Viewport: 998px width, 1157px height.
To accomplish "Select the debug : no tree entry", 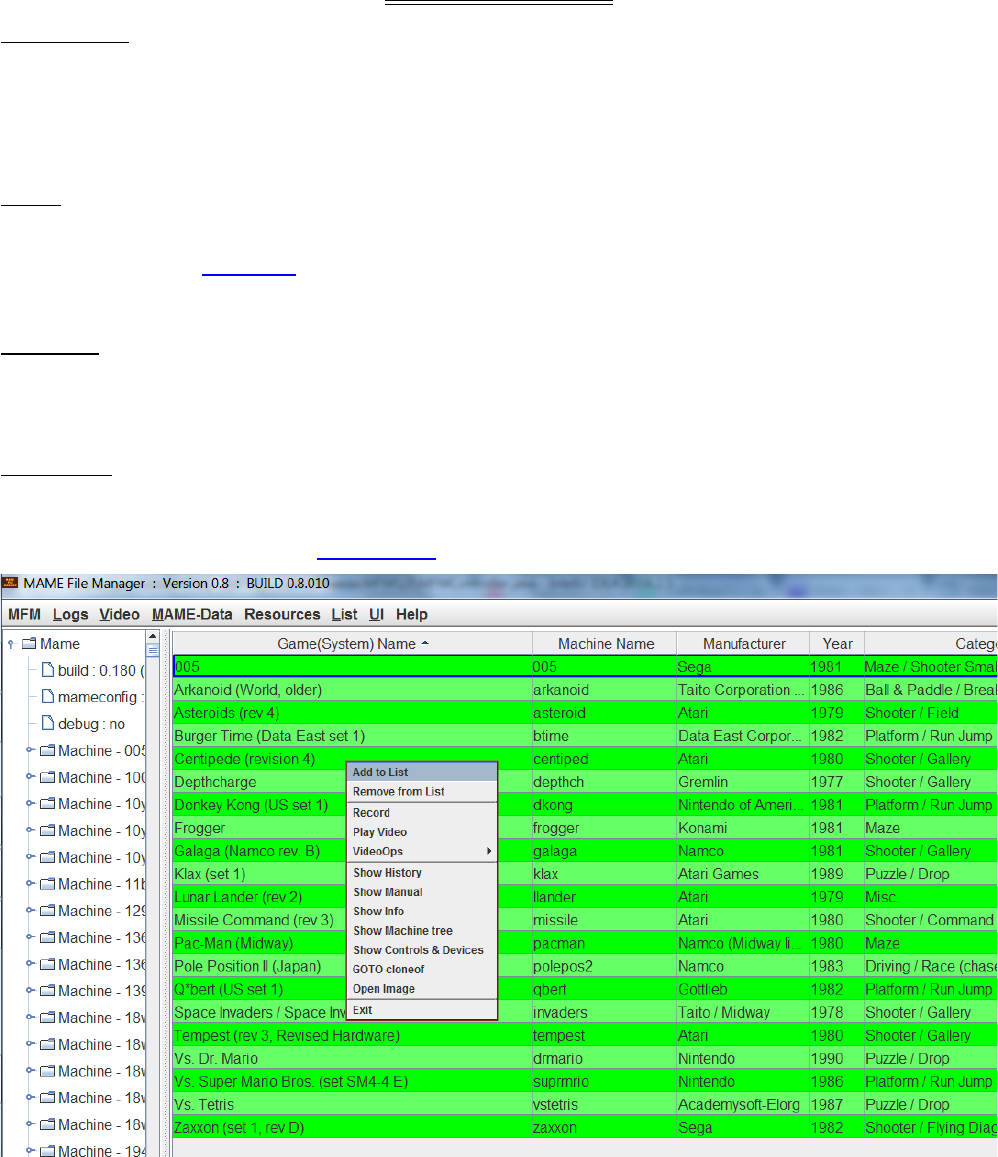I will 91,723.
